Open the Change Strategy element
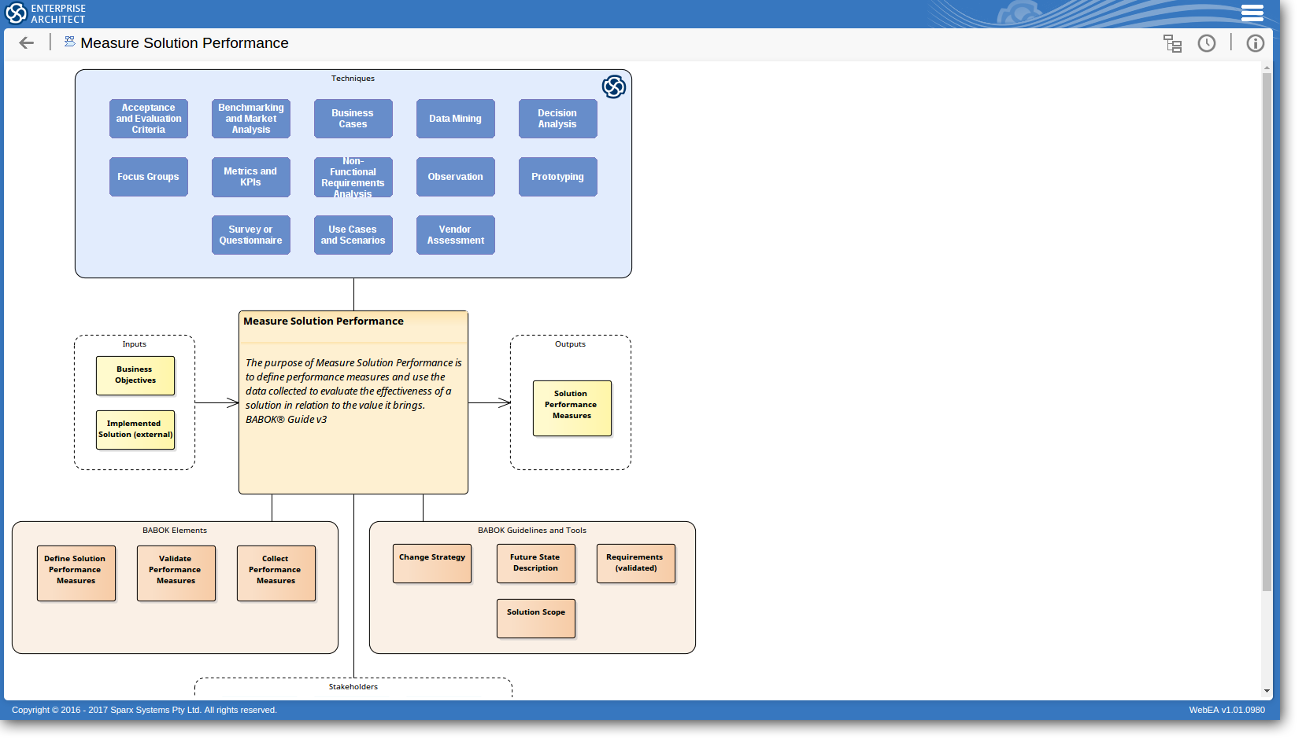The image size is (1310, 750). (432, 563)
